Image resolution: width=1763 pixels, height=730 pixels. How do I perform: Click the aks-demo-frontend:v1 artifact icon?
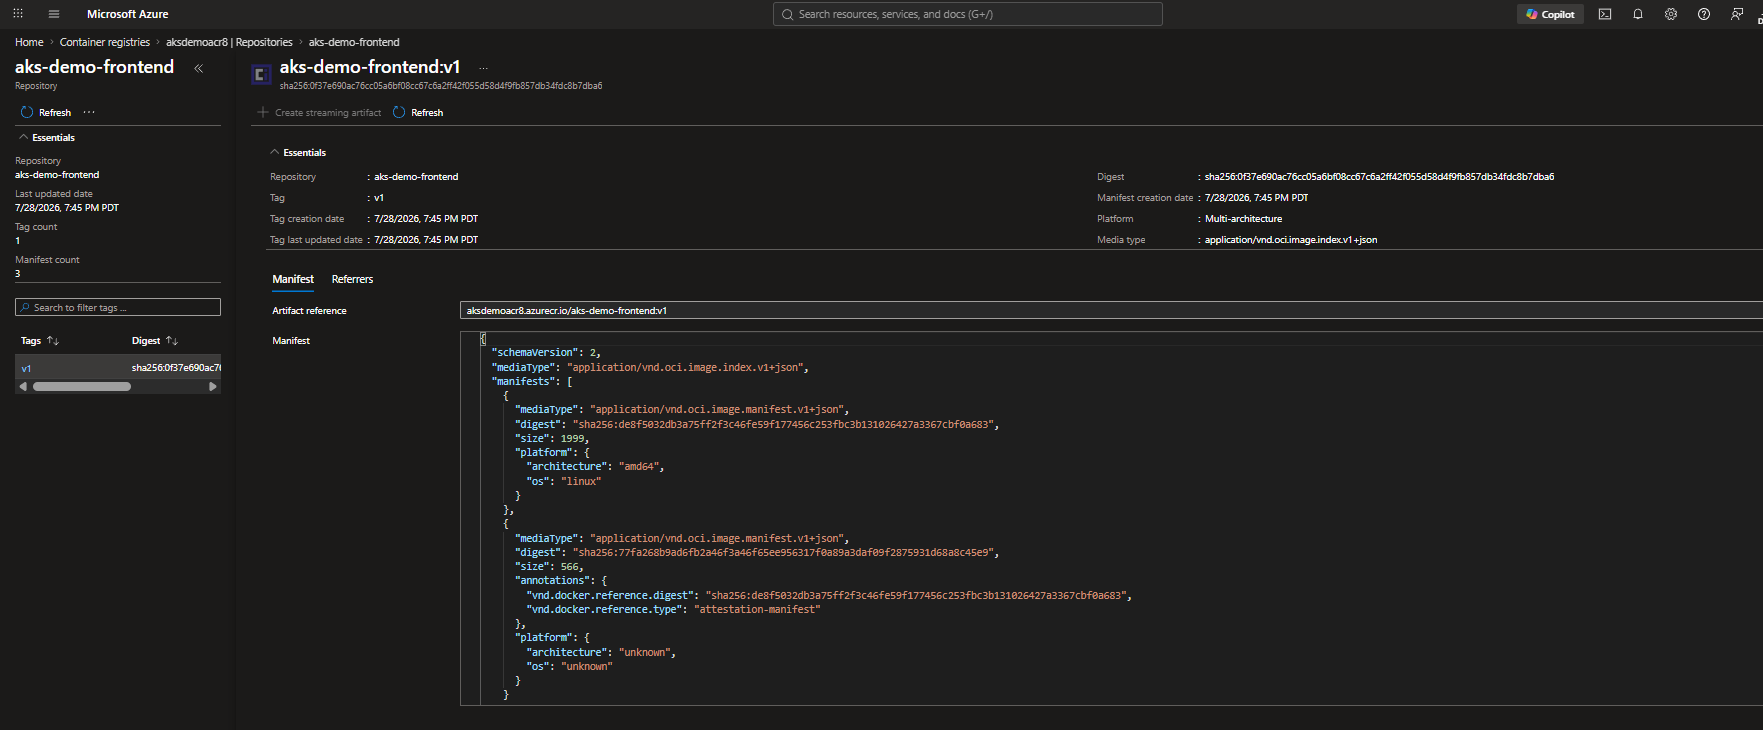click(x=261, y=74)
